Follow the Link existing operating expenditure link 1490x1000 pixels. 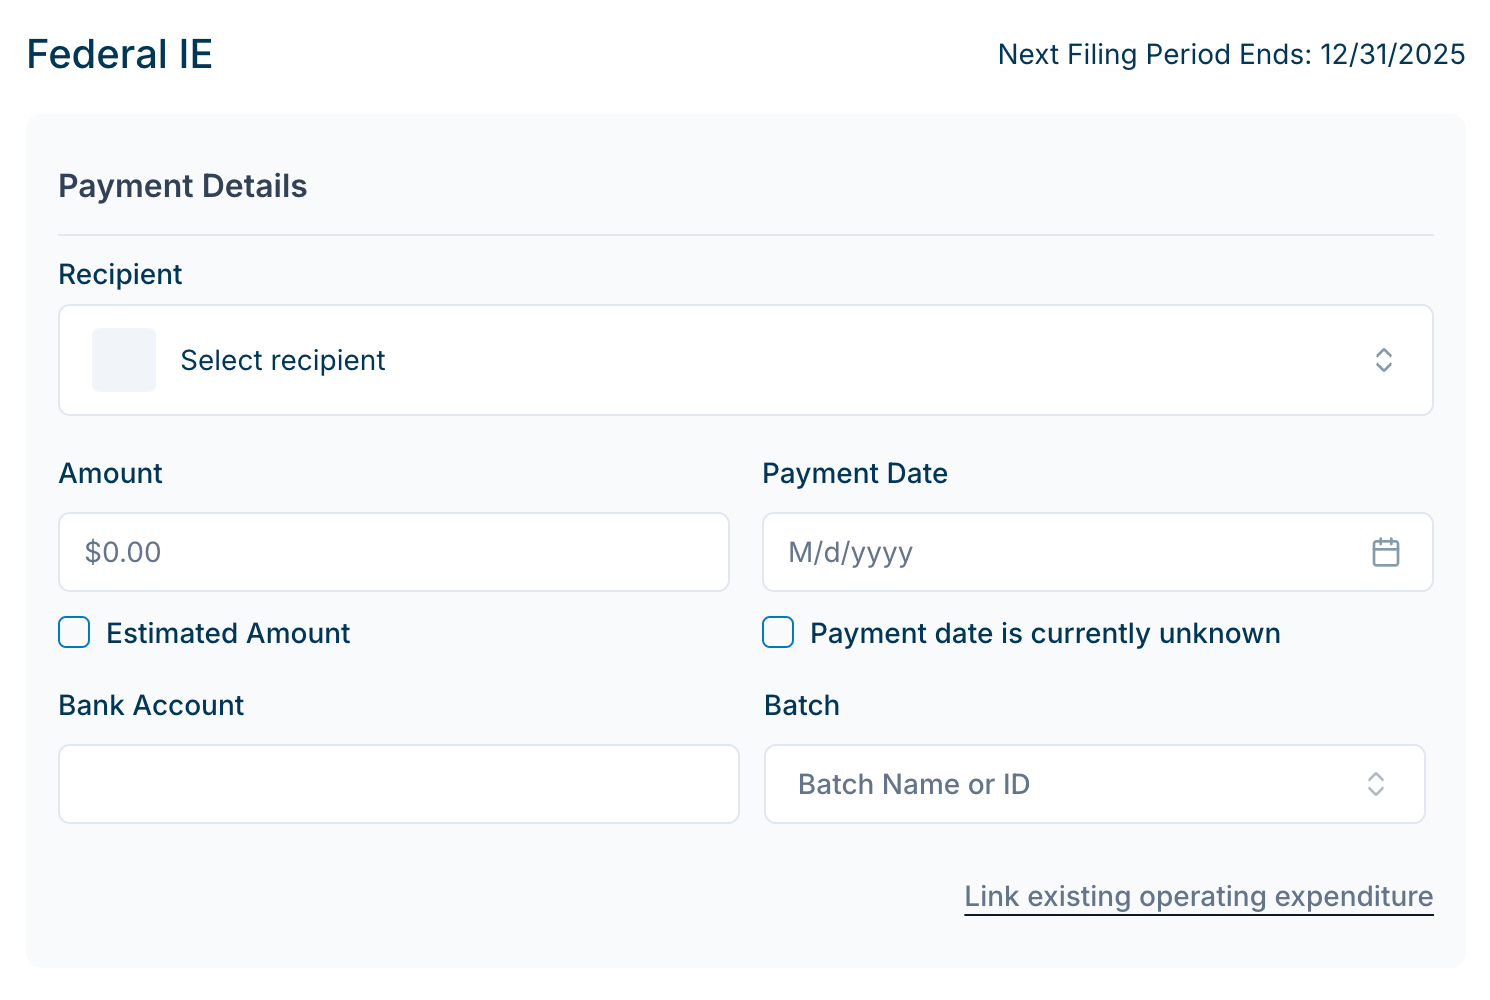[1198, 896]
